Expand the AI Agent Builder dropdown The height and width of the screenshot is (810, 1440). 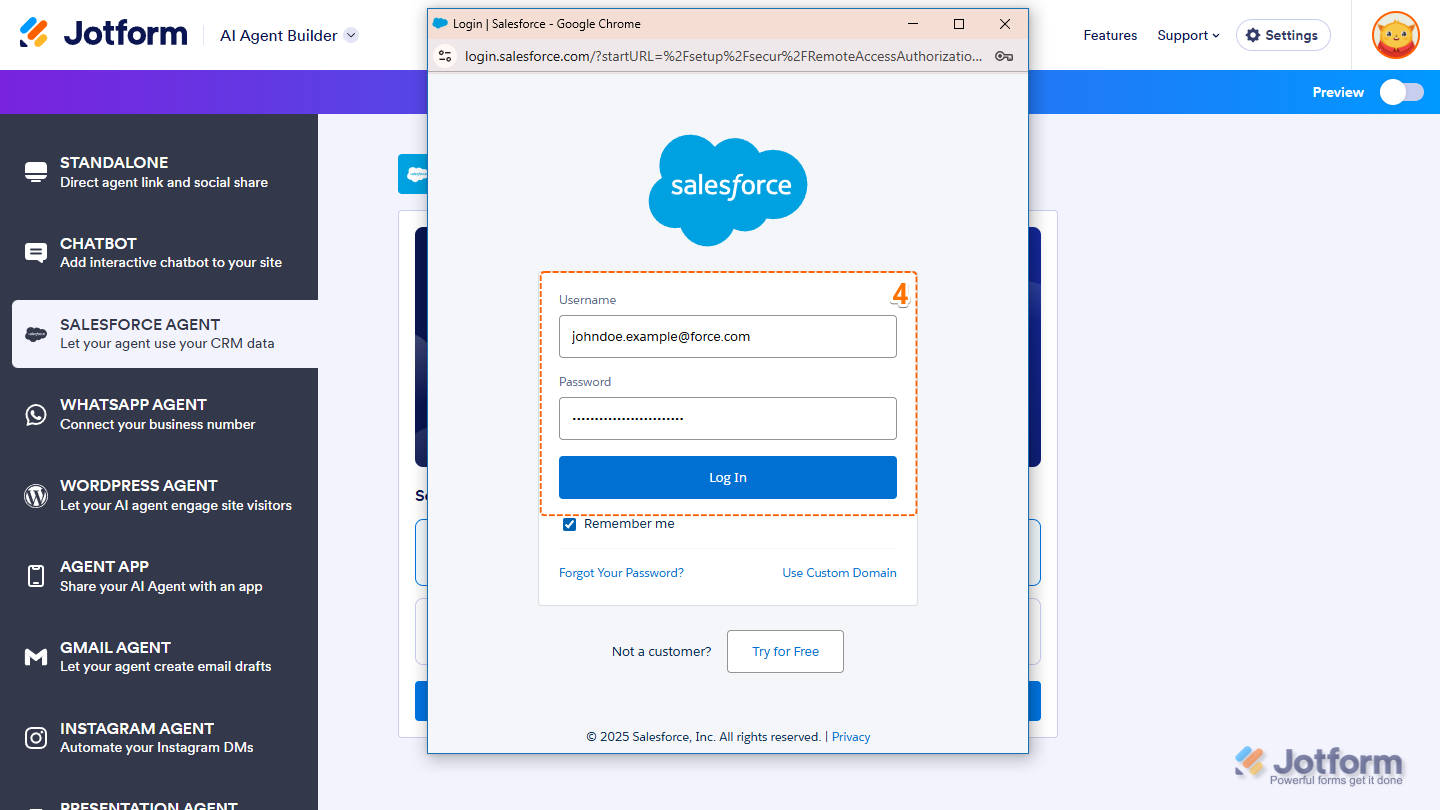click(351, 35)
